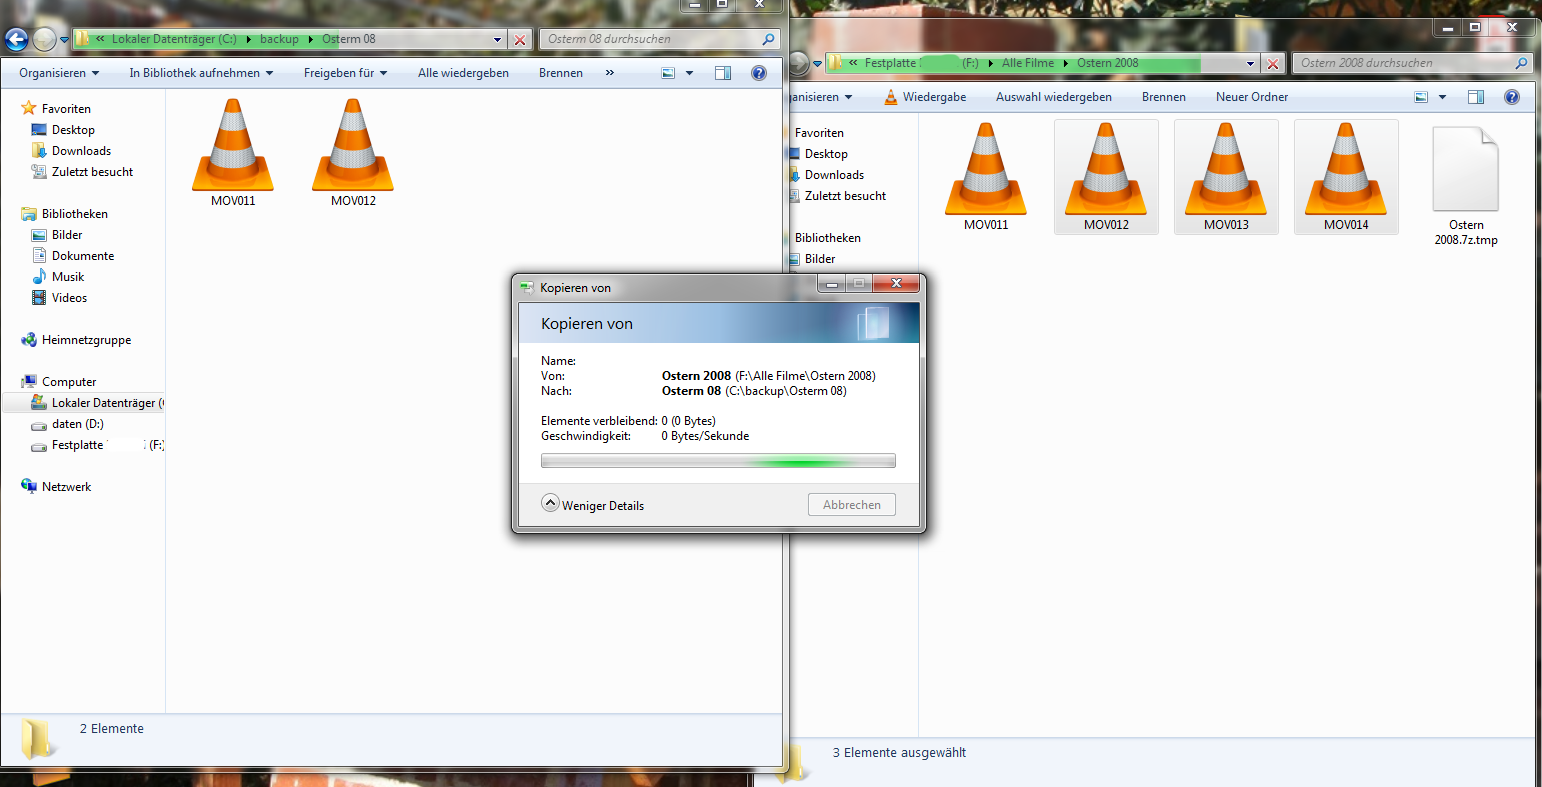Image resolution: width=1542 pixels, height=787 pixels.
Task: Collapse details with 'Weniger Details'
Action: [x=594, y=505]
